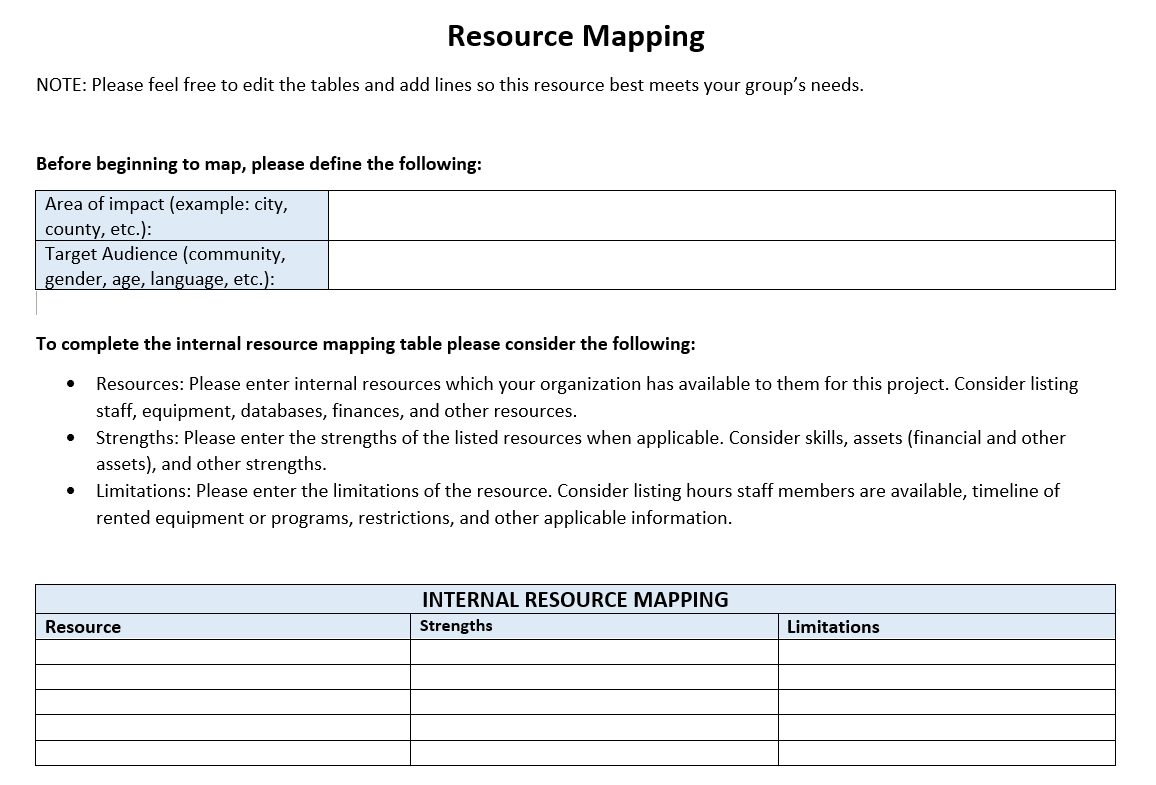Screen dimensions: 1156x785
Task: Click the 'To complete the internal resource' heading
Action: click(x=365, y=344)
